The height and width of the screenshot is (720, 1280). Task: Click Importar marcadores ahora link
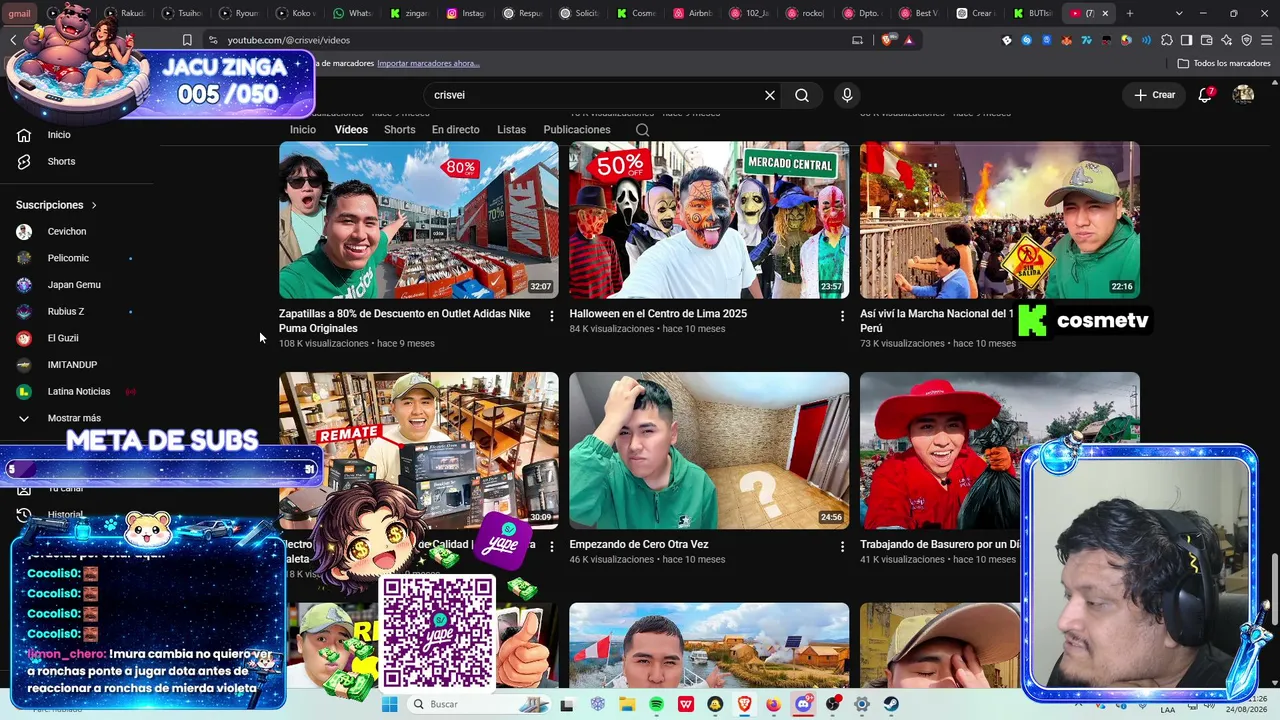428,63
